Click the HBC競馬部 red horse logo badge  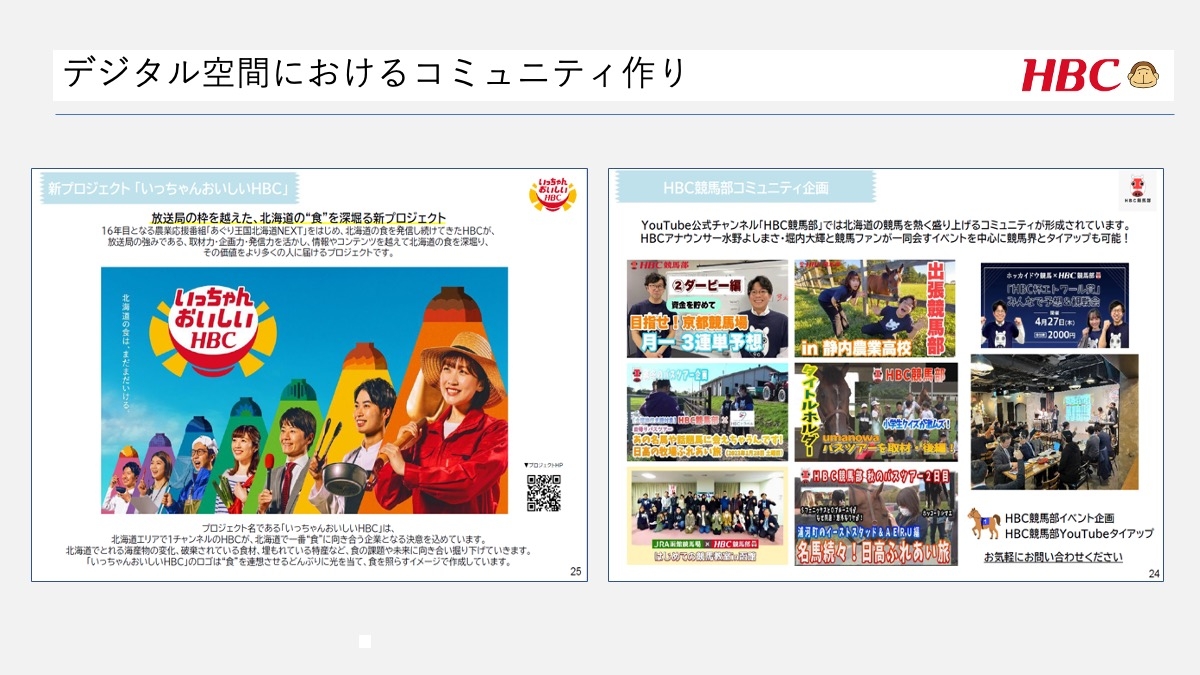coord(1137,192)
